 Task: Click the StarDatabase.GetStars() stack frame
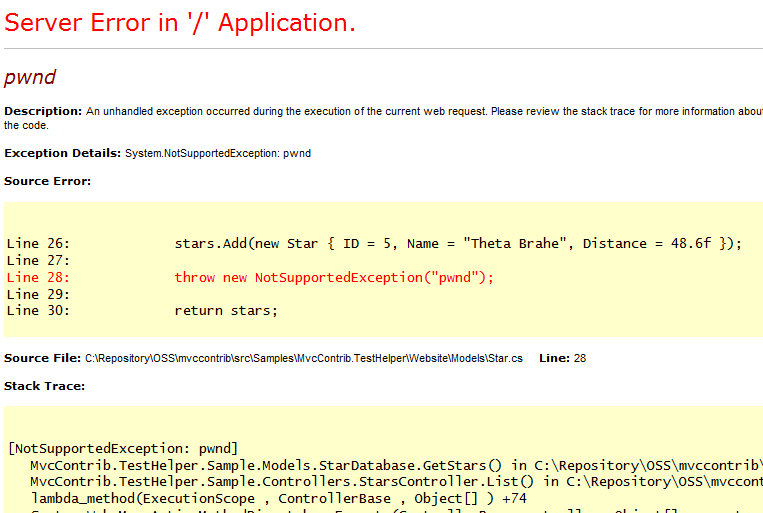396,465
